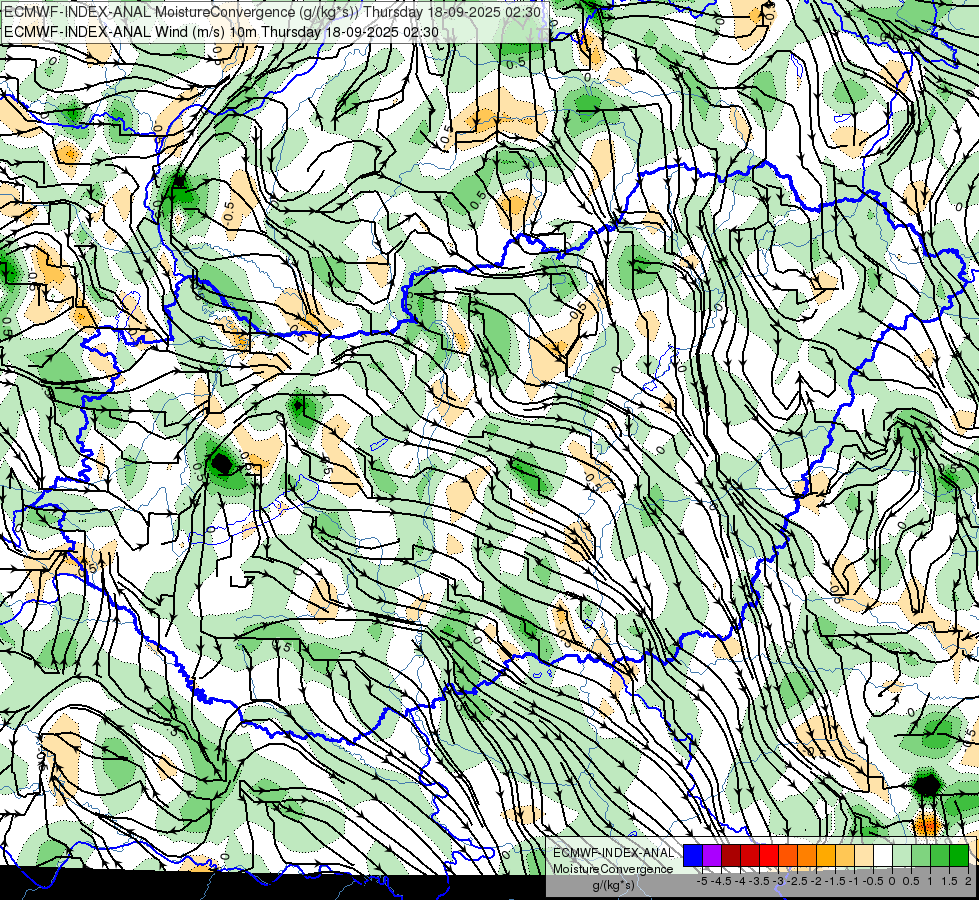Click the -2 tick label in legend
Image resolution: width=979 pixels, height=900 pixels.
tap(816, 881)
